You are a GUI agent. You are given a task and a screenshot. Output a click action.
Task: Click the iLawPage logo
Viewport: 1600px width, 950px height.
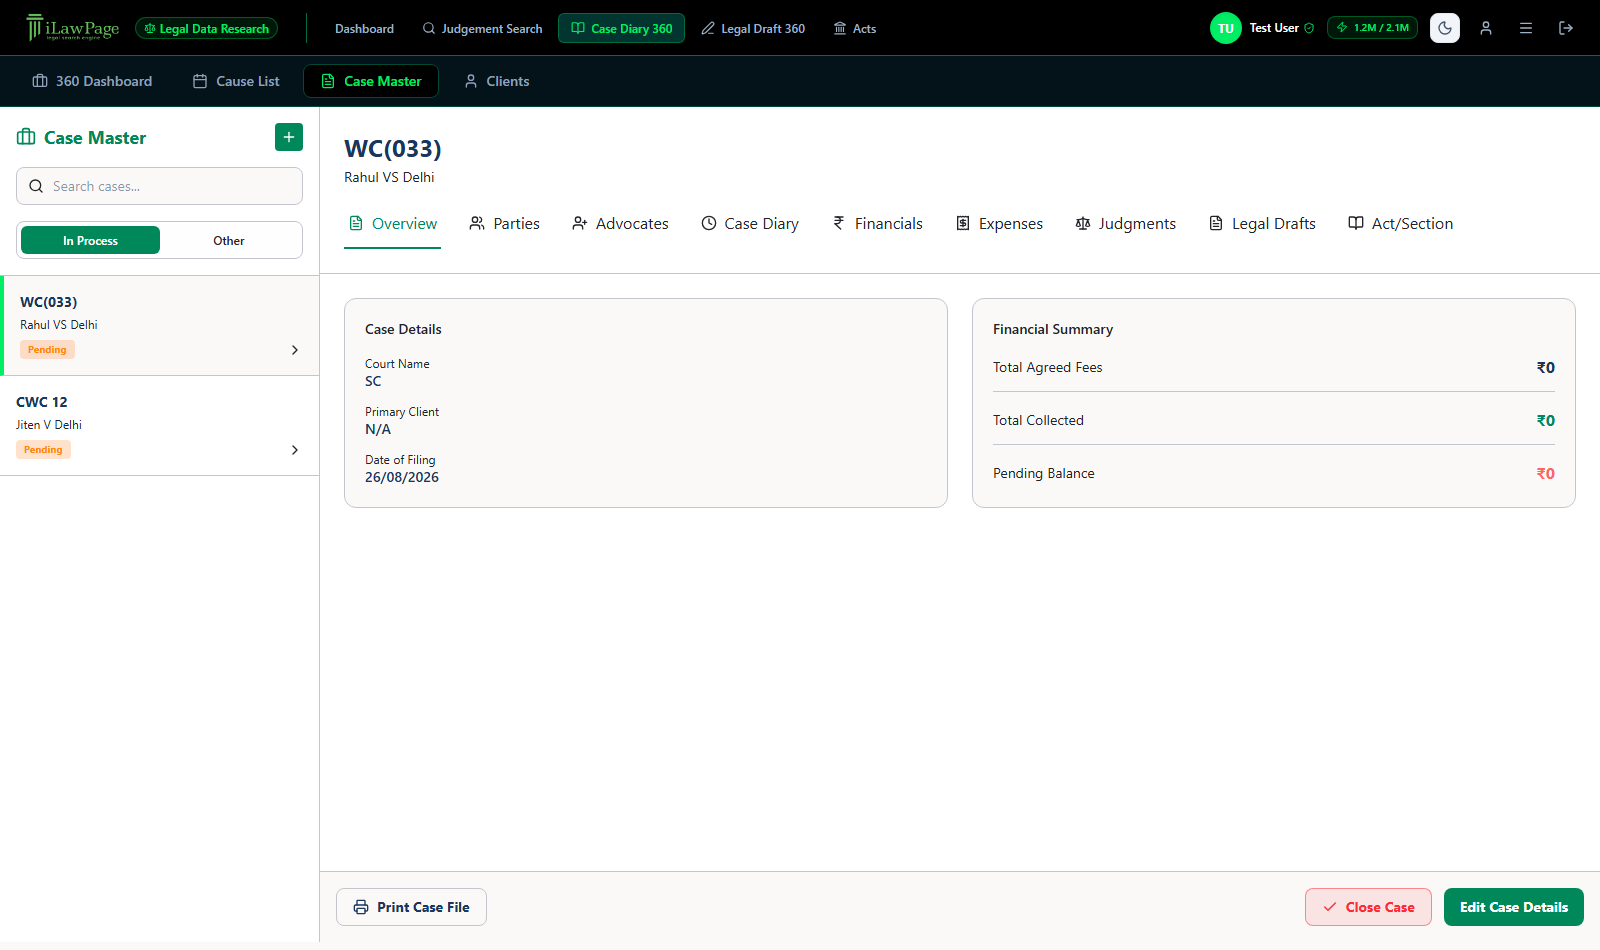[x=73, y=28]
